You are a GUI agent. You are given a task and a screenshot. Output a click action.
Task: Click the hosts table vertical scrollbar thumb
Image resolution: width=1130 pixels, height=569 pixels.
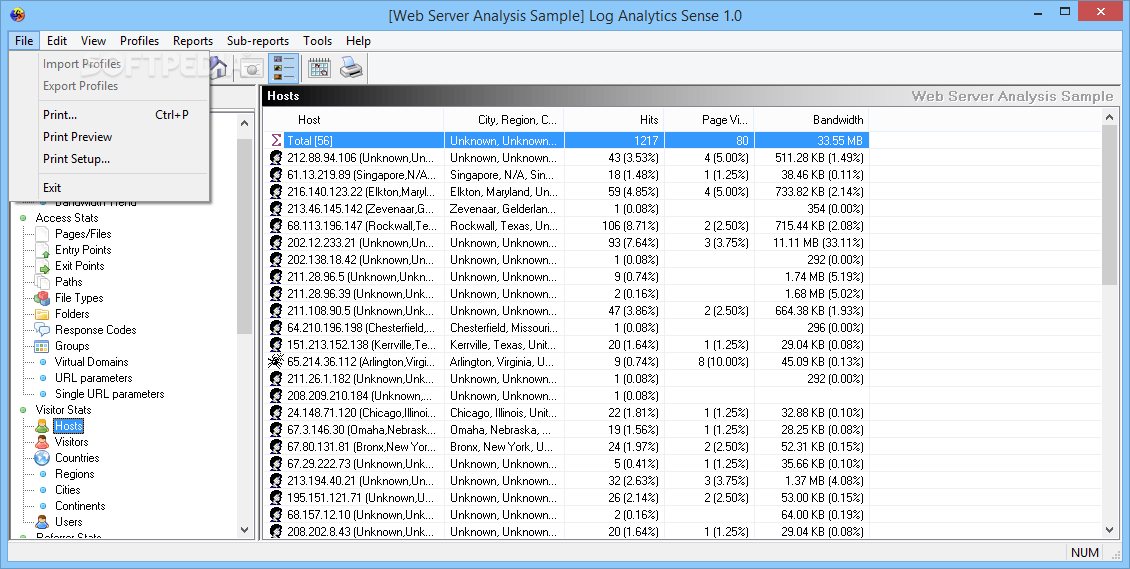[1109, 207]
